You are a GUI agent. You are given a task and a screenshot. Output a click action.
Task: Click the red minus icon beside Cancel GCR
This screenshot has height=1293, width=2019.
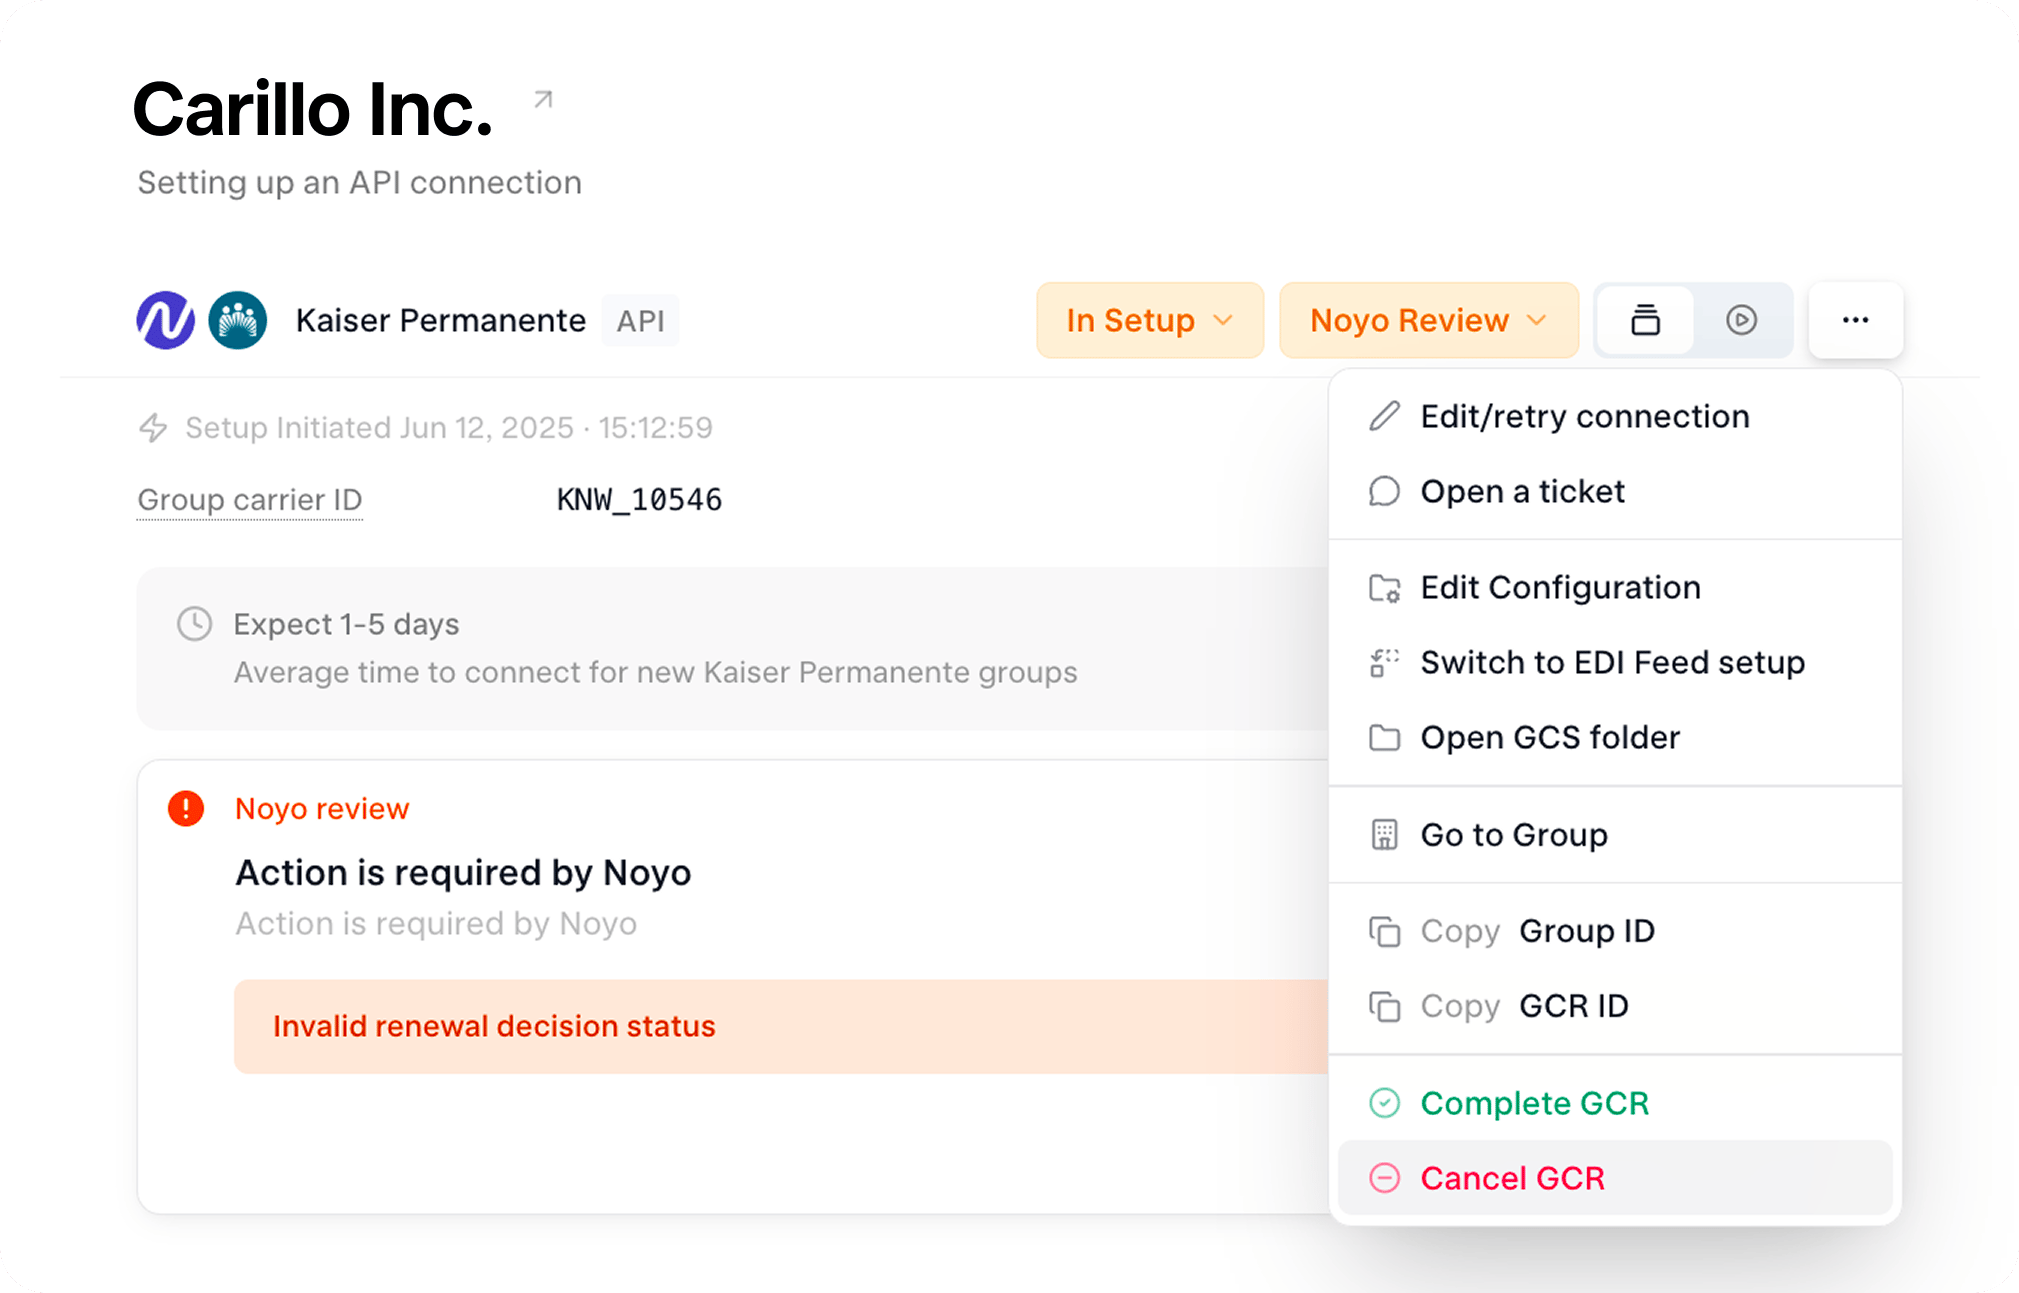click(x=1384, y=1178)
